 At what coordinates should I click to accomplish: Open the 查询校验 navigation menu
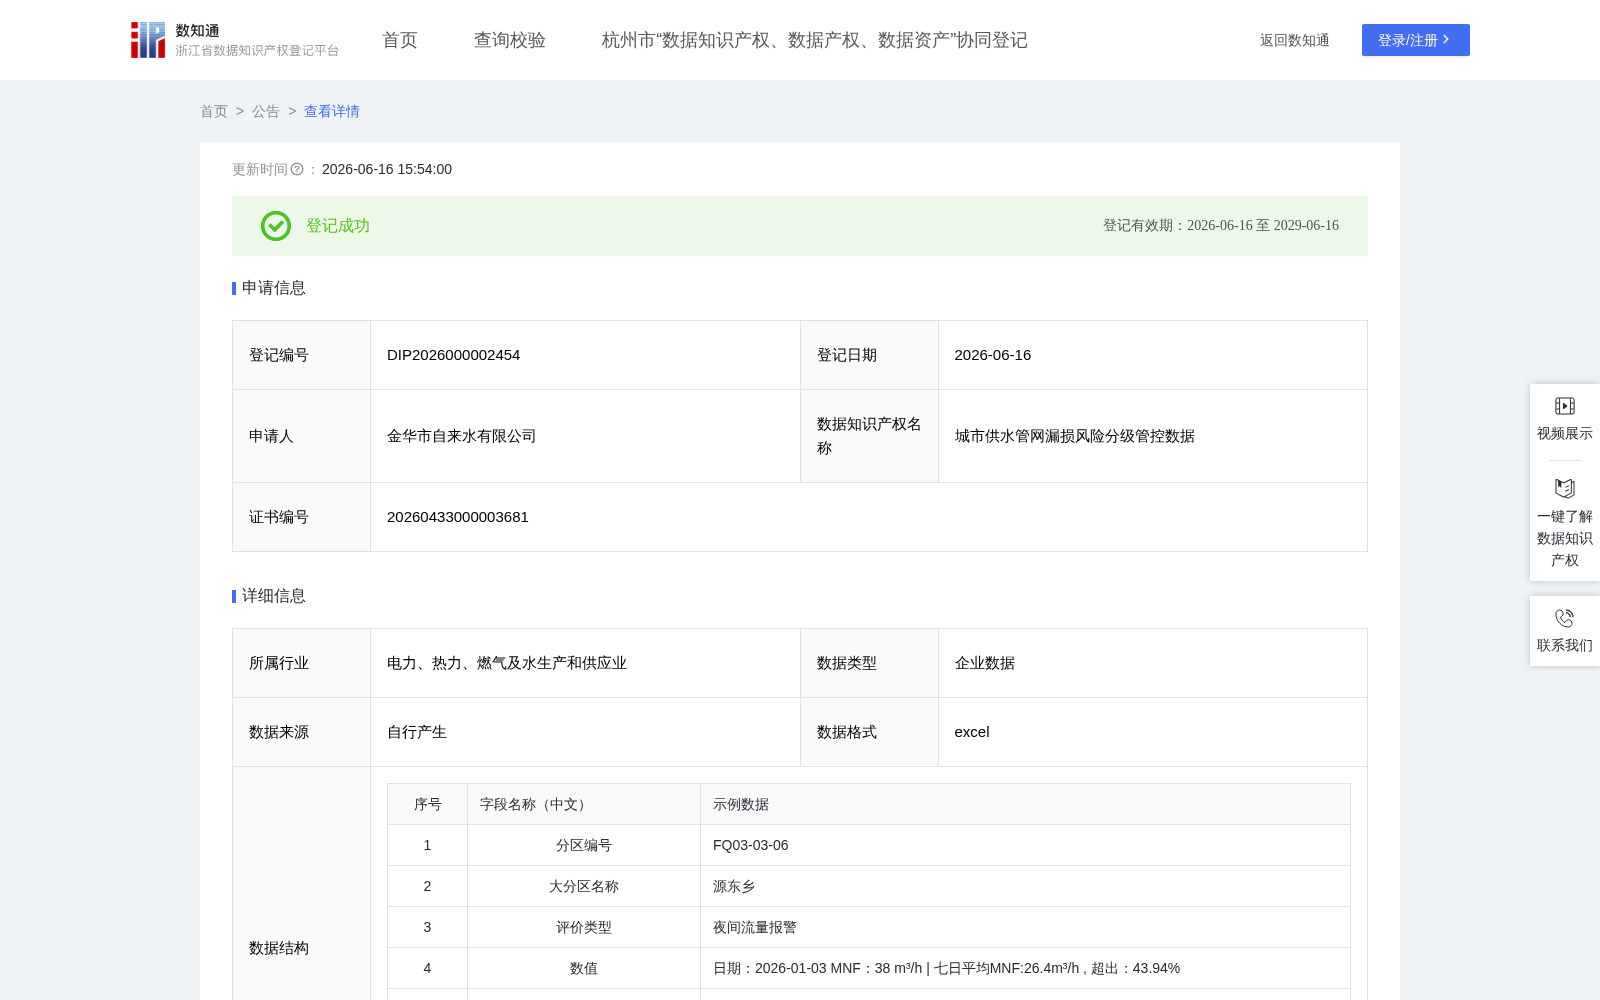tap(510, 40)
